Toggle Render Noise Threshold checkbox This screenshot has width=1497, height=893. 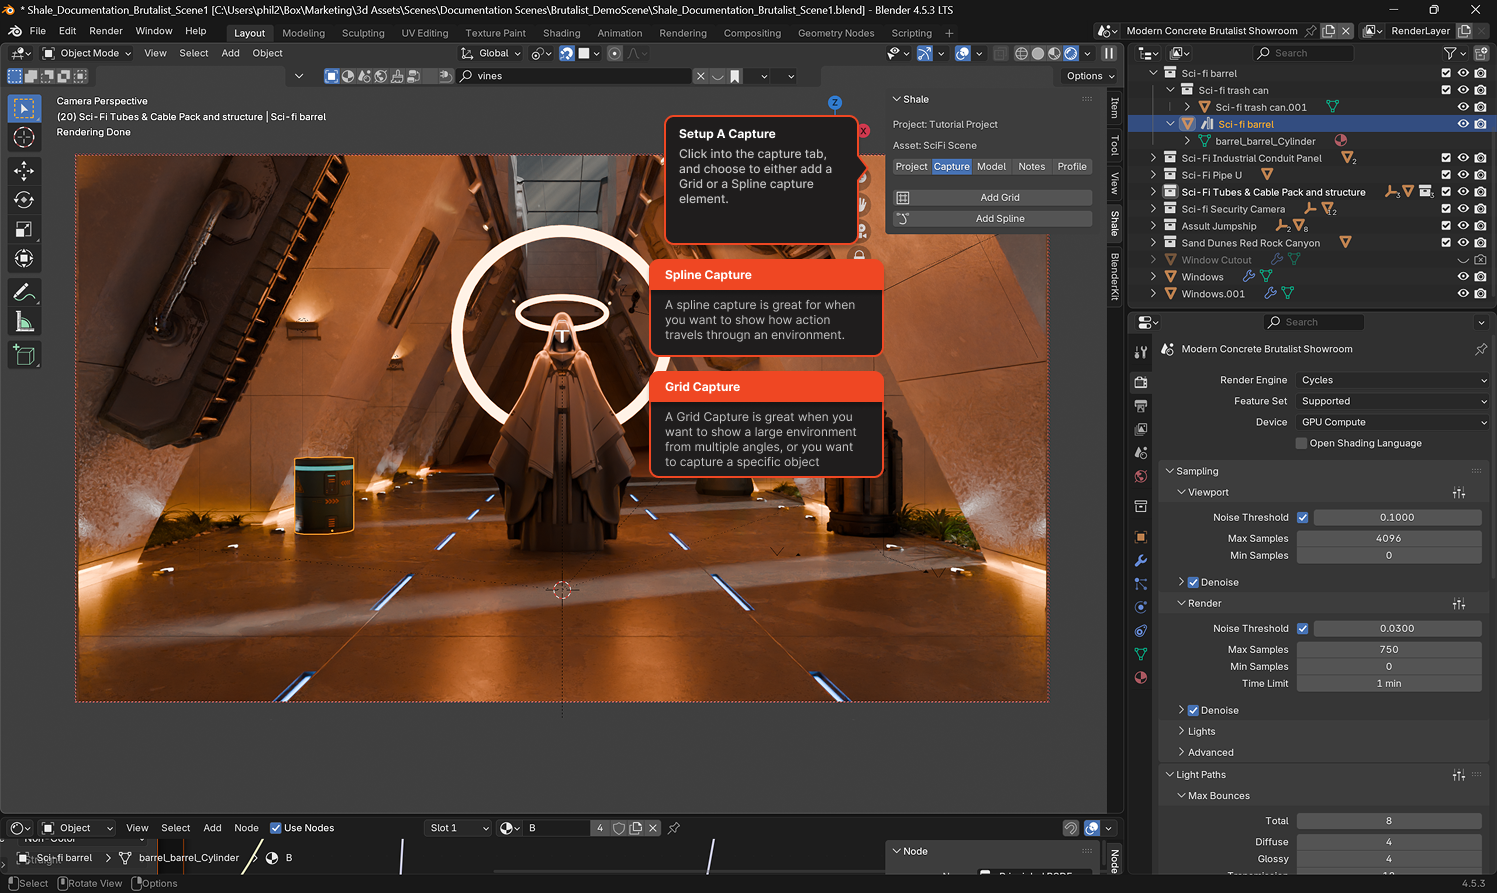click(1302, 628)
